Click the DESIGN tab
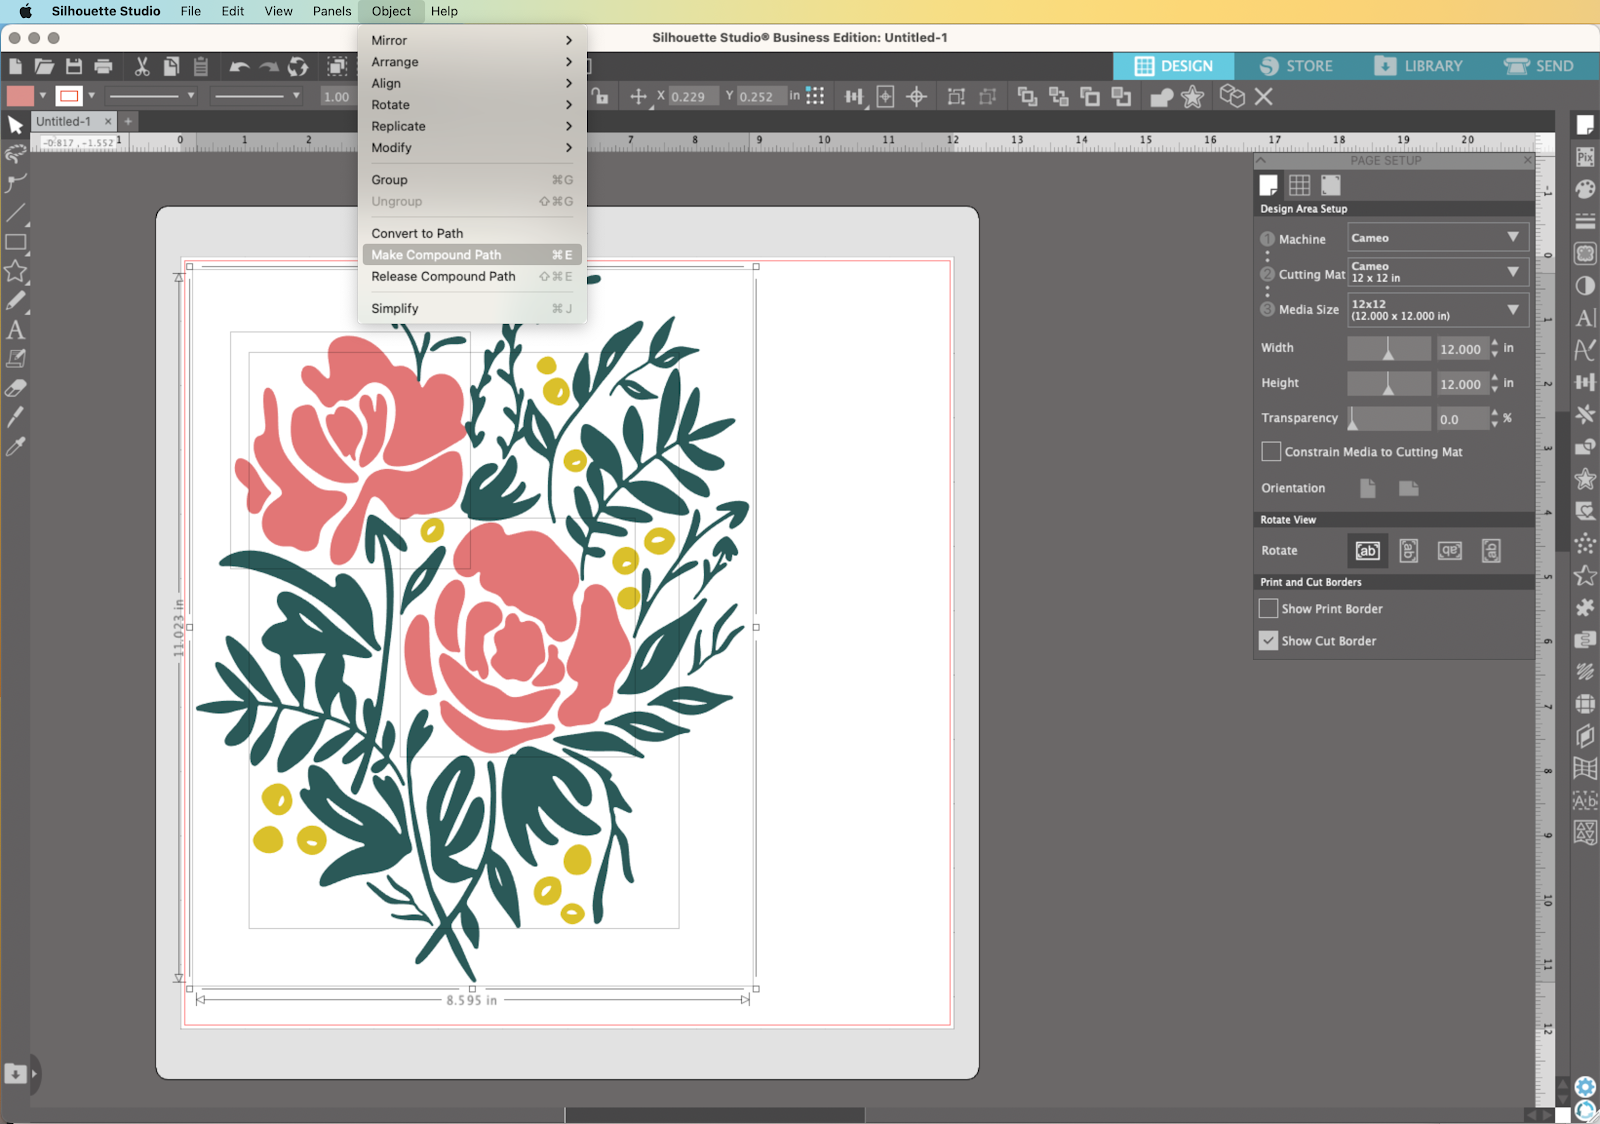This screenshot has width=1600, height=1124. (x=1174, y=66)
